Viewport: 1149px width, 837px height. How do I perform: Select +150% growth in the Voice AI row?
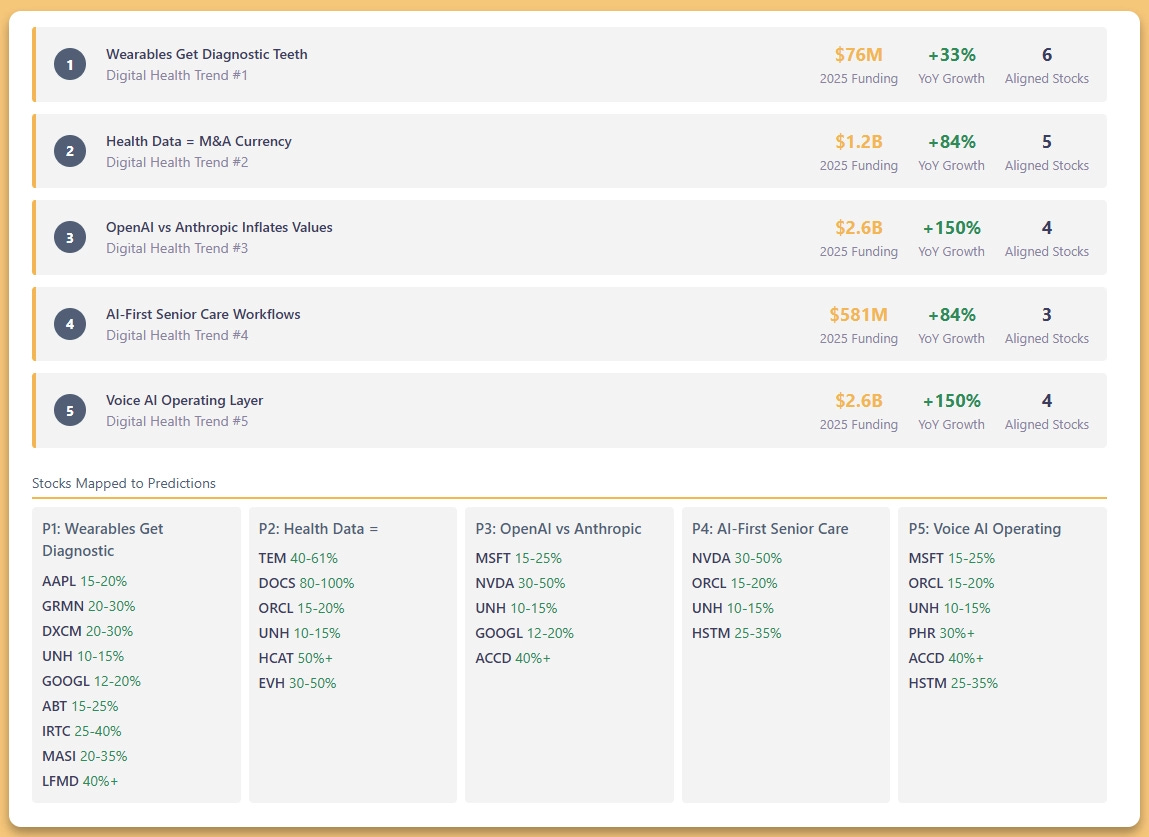[x=952, y=401]
